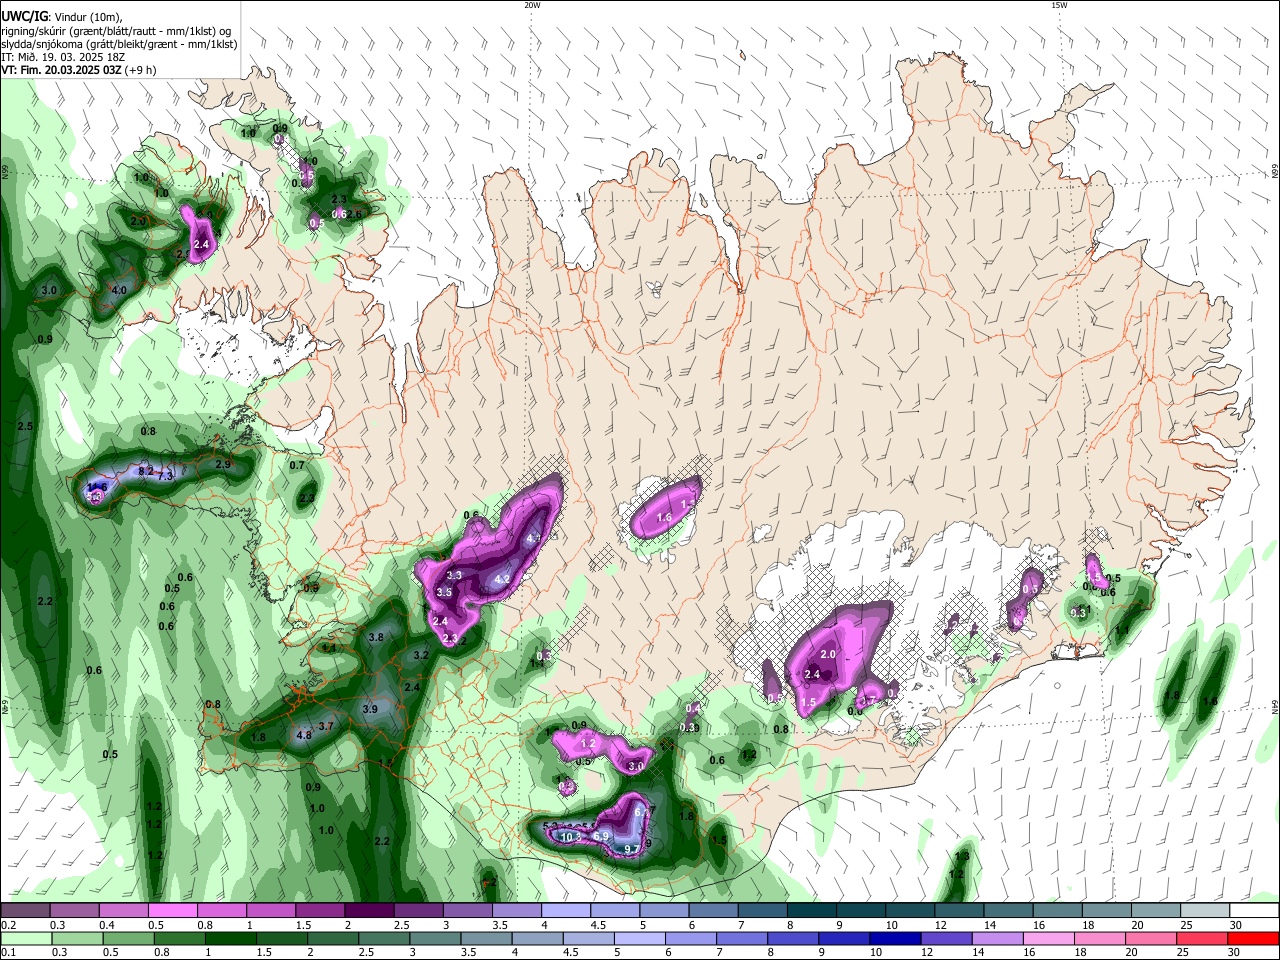Click the 20W longitude label at the top

[x=532, y=5]
